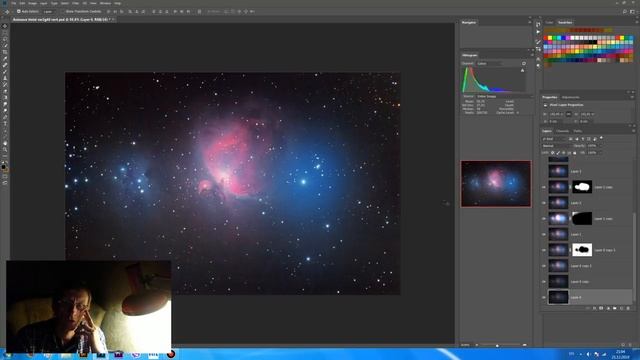The image size is (640, 360).
Task: Click the new adjustment layer icon
Action: [608, 309]
